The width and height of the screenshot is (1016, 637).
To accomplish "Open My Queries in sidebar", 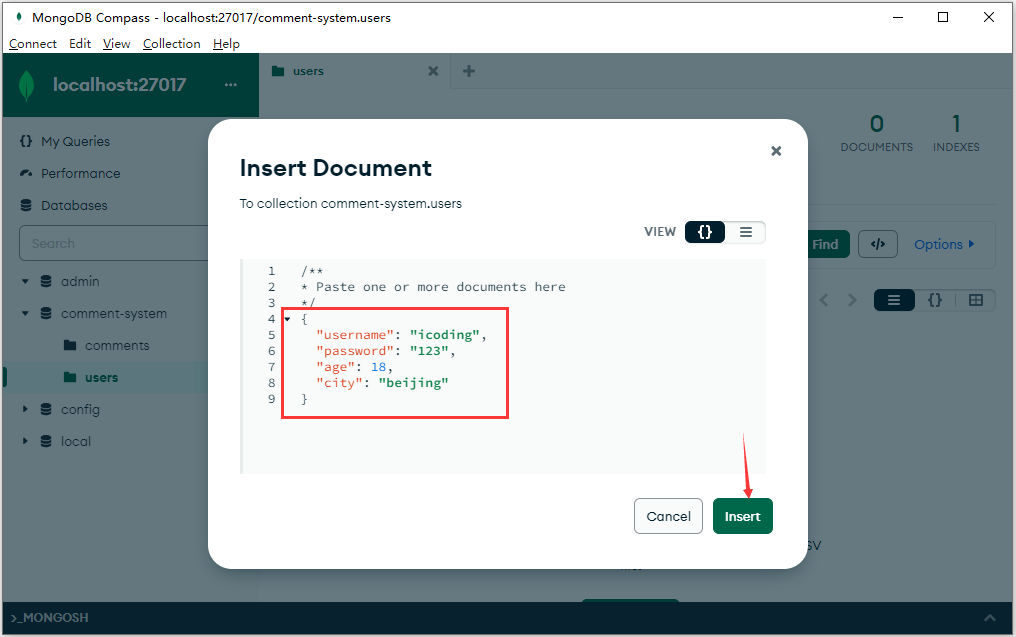I will coord(75,141).
